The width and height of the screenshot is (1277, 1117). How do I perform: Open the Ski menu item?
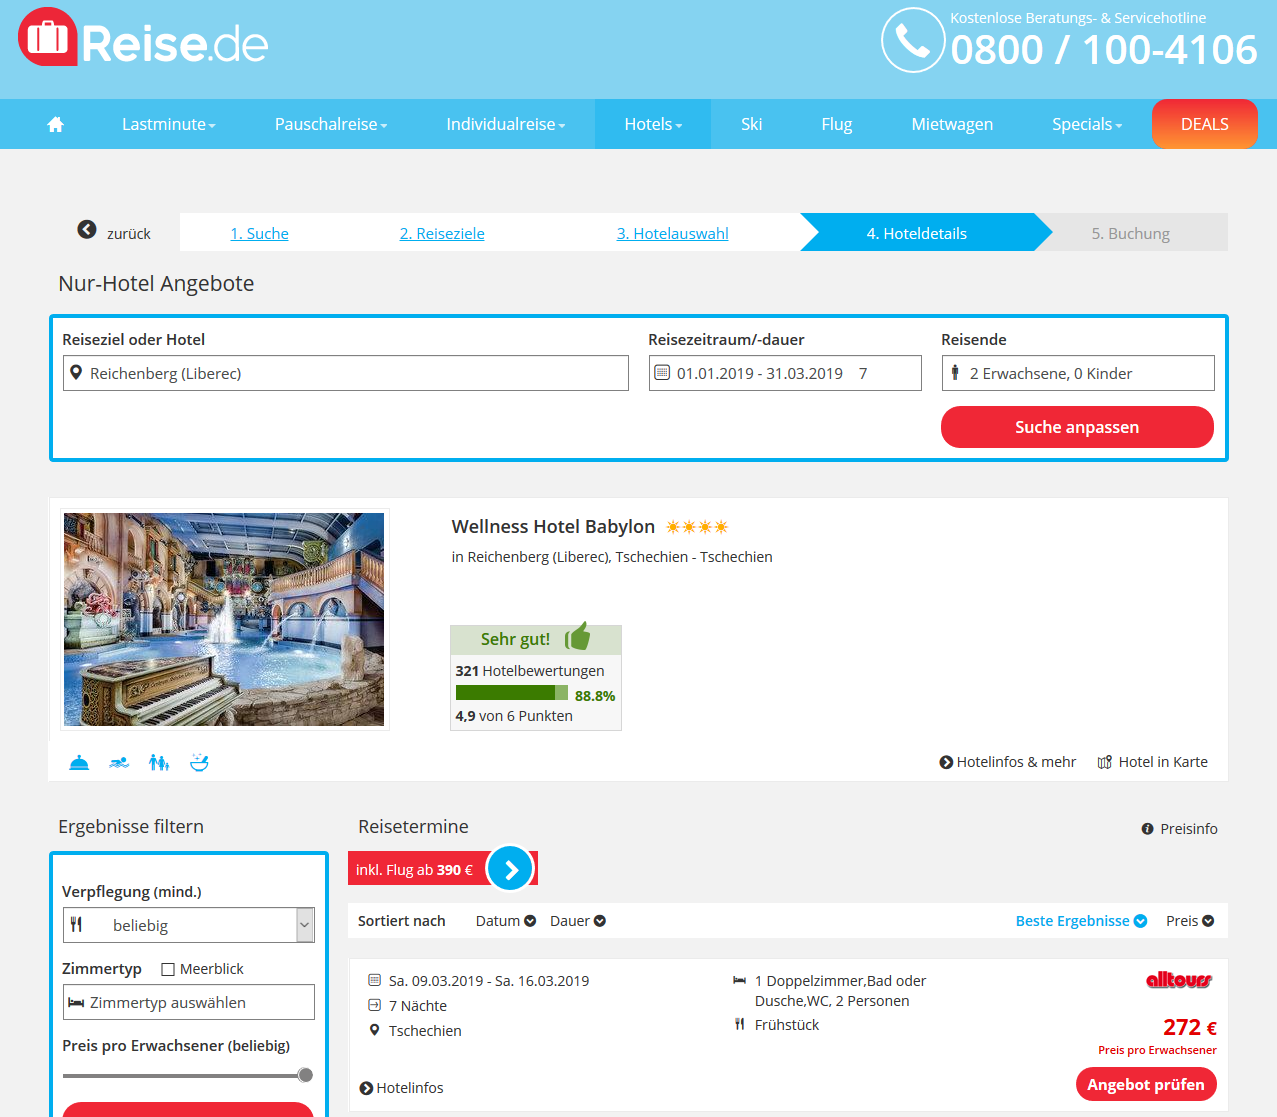pos(752,124)
